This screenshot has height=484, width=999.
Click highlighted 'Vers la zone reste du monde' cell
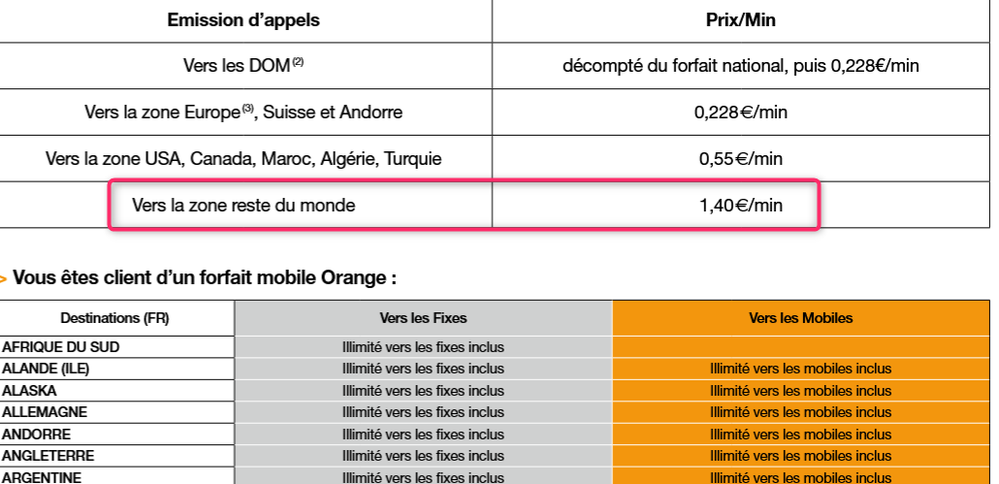(x=243, y=205)
